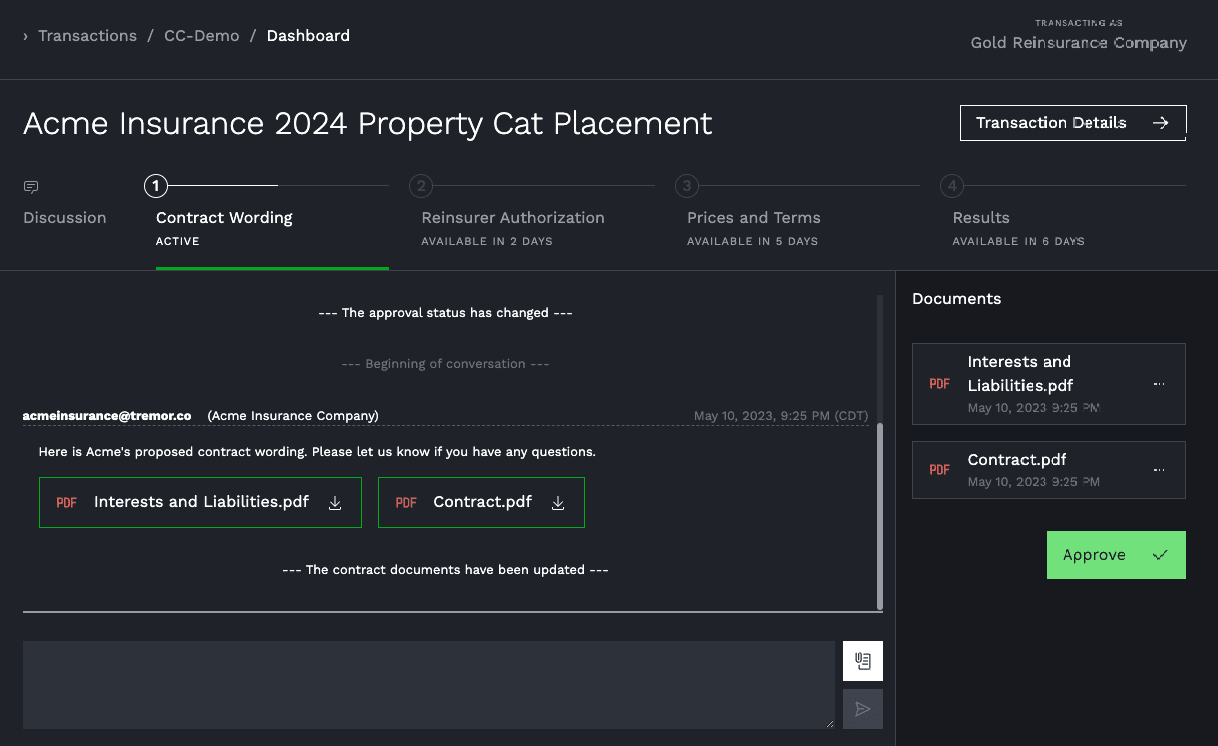Click PDF icon of Contract.pdf in Documents panel
The height and width of the screenshot is (746, 1218).
pyautogui.click(x=939, y=470)
